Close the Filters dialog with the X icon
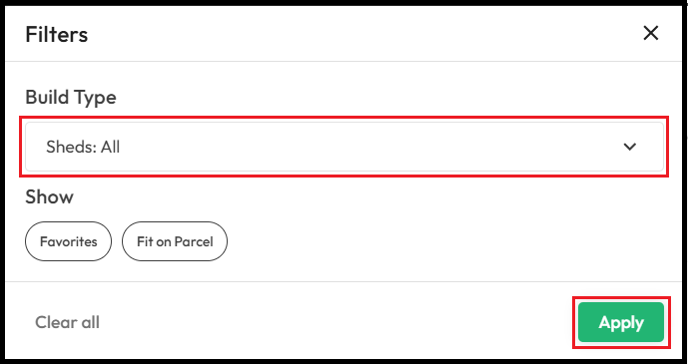688x364 pixels. click(651, 33)
